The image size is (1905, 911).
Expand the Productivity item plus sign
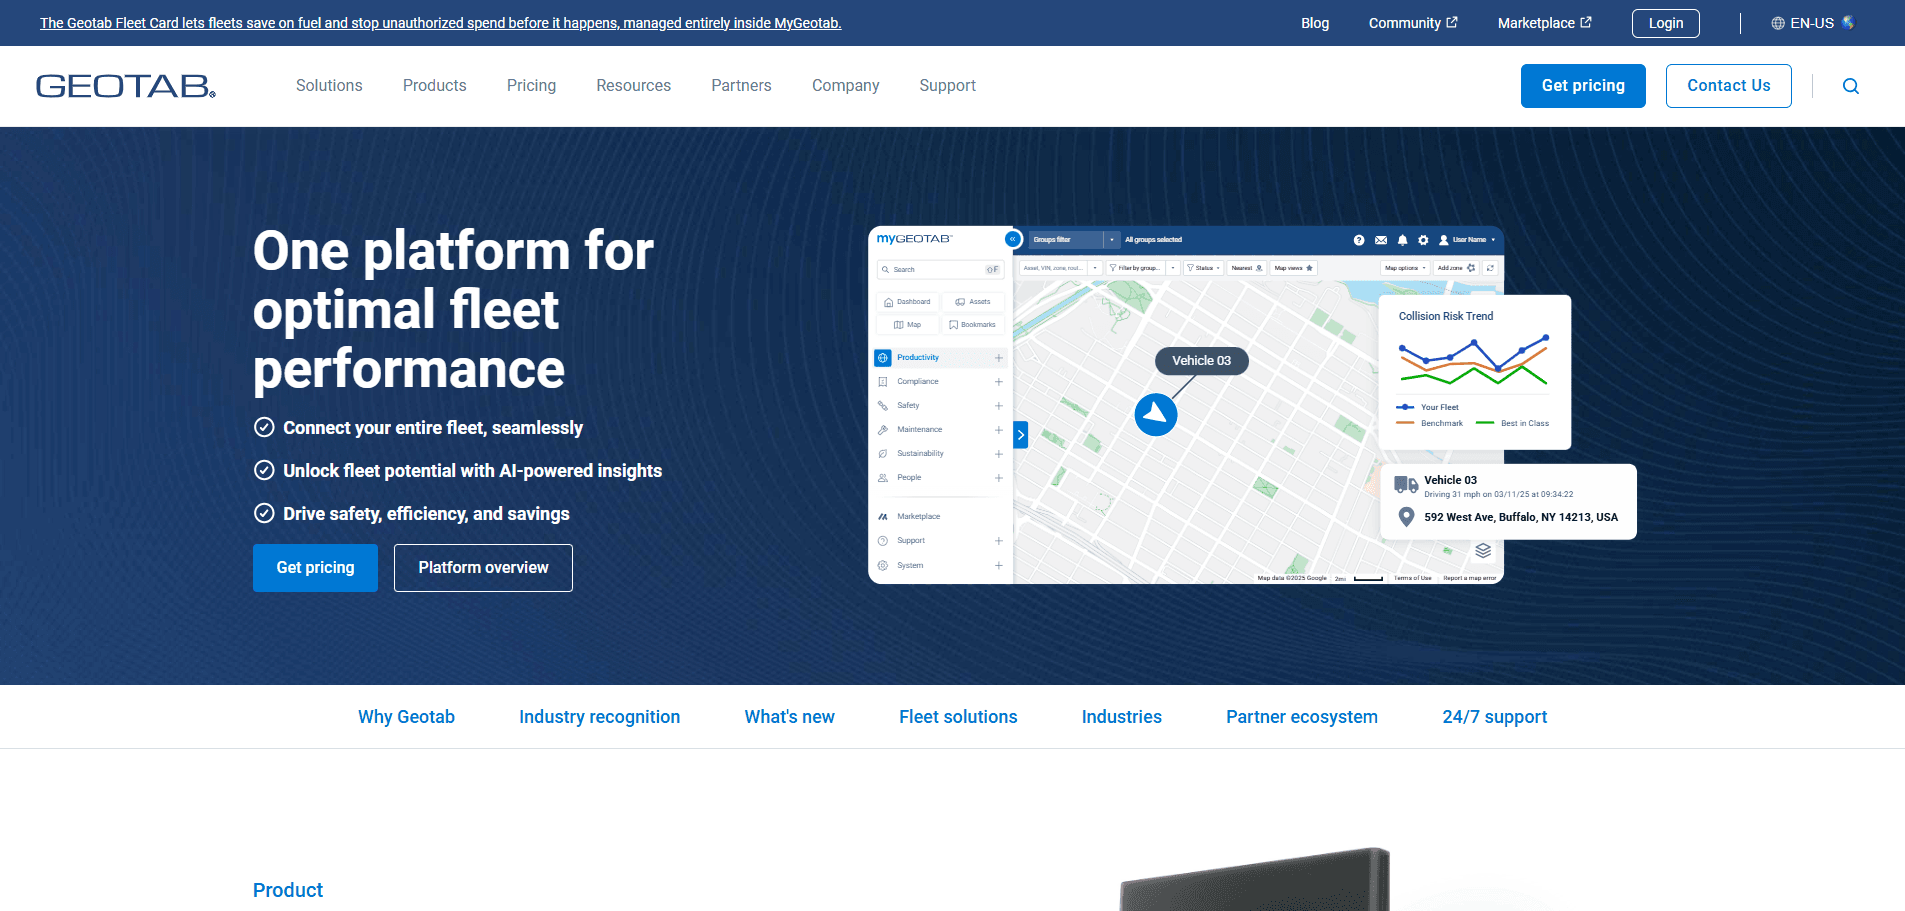(x=998, y=358)
